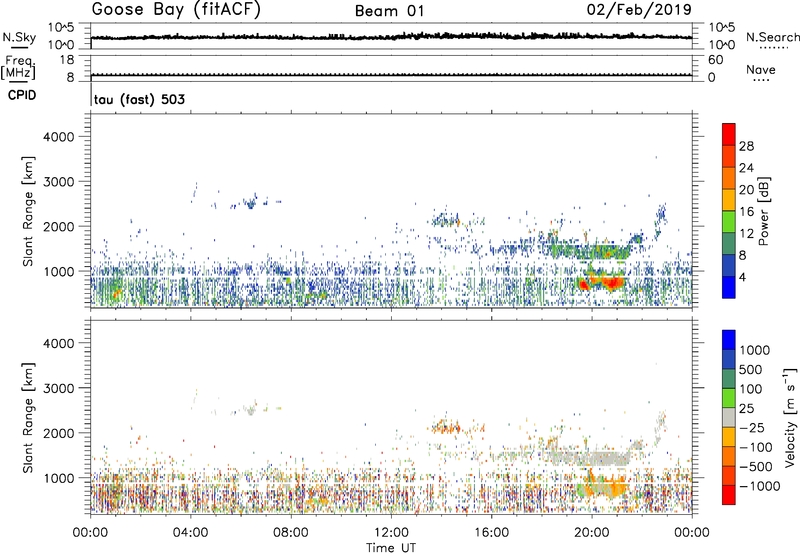
Task: Click the '60' right-axis tick of the frequency panel
Action: (715, 60)
